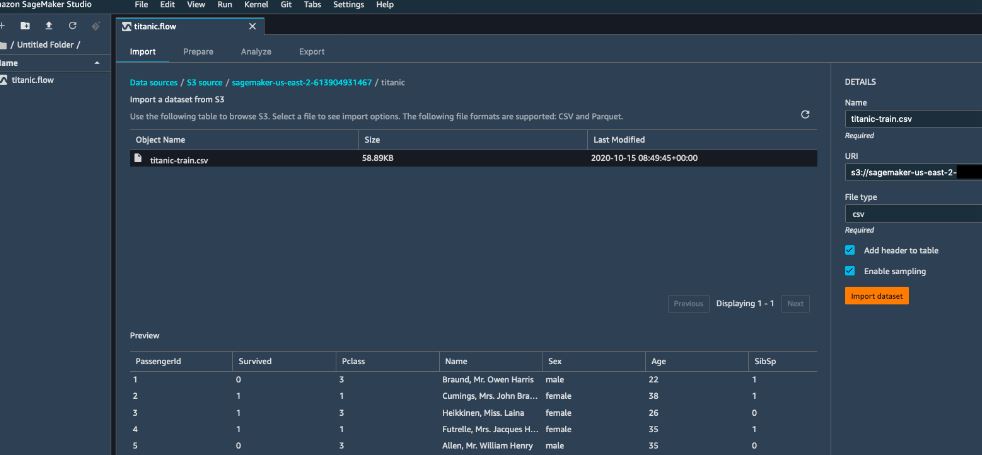Click the 2020-10-15 last modified timestamp
Image resolution: width=982 pixels, height=455 pixels.
[644, 158]
